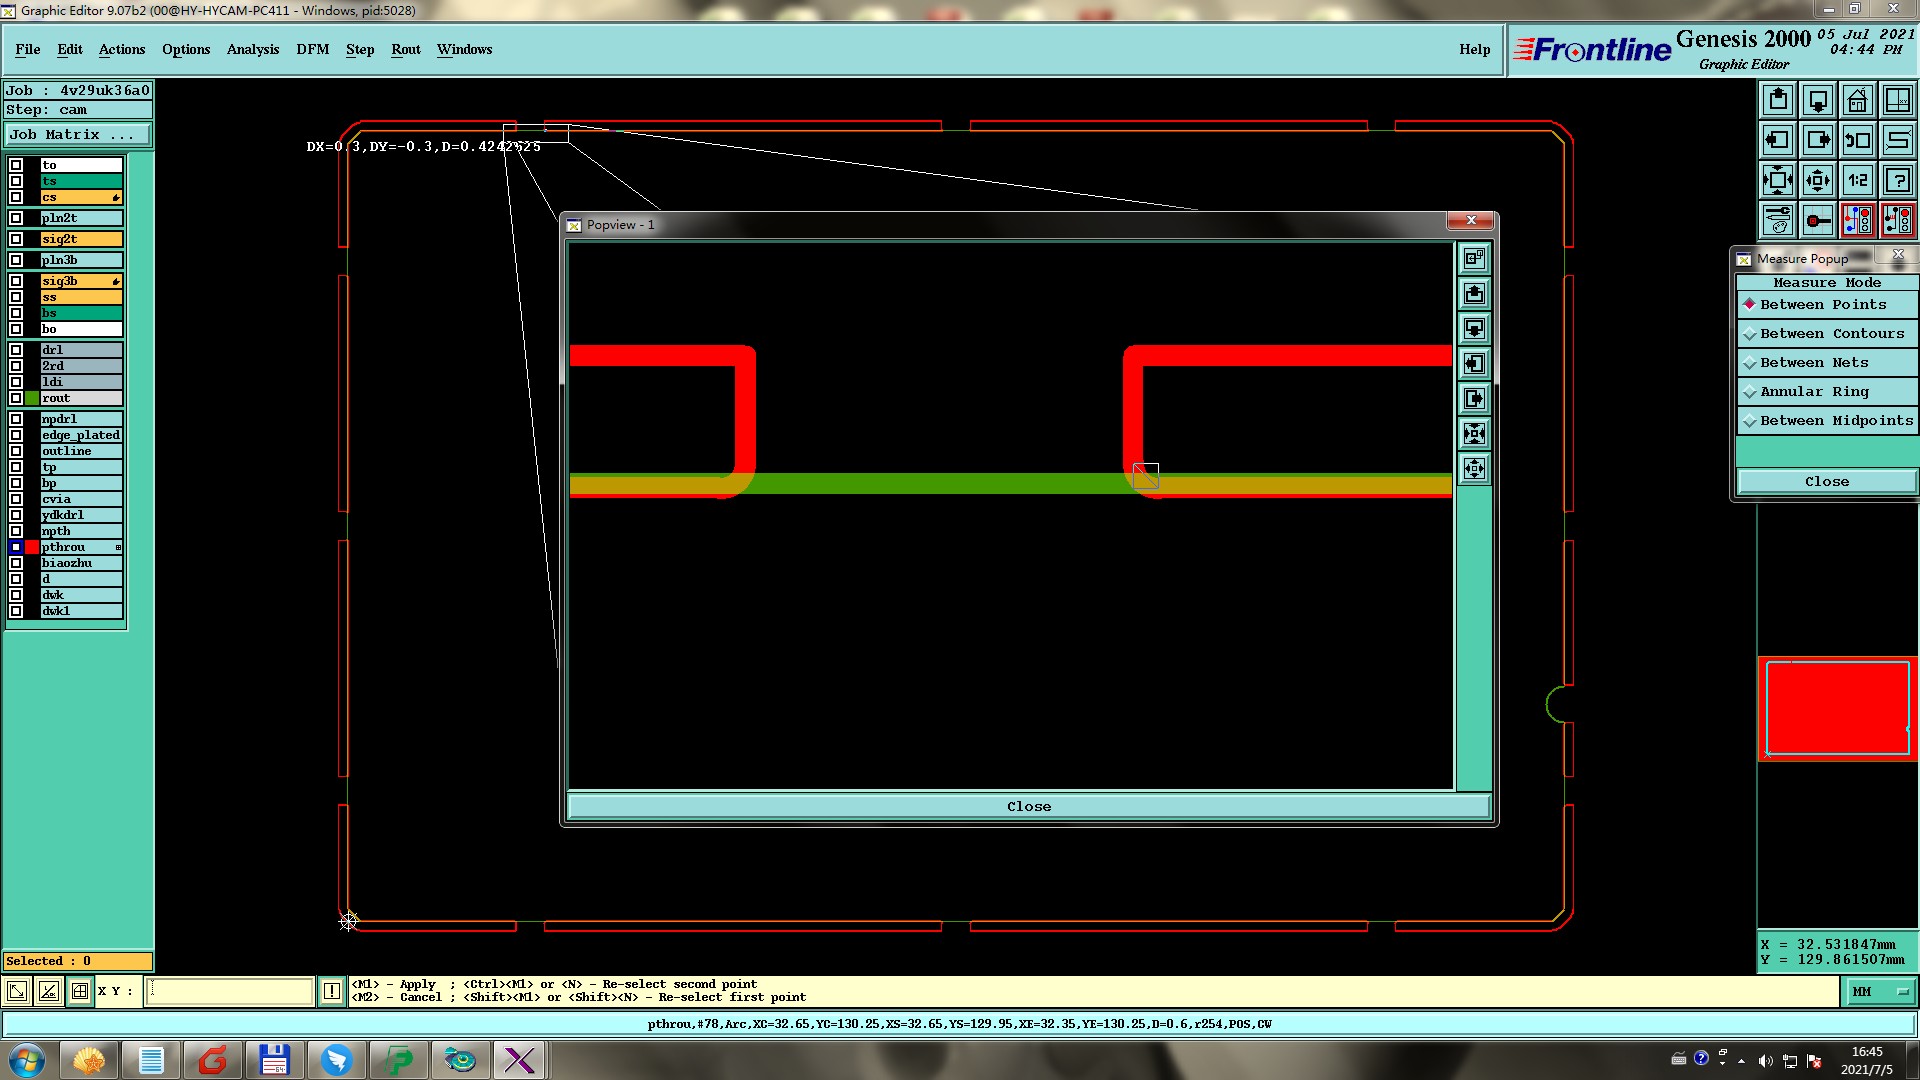Click the area zoom XY window icon
The image size is (1920, 1080).
click(1897, 100)
